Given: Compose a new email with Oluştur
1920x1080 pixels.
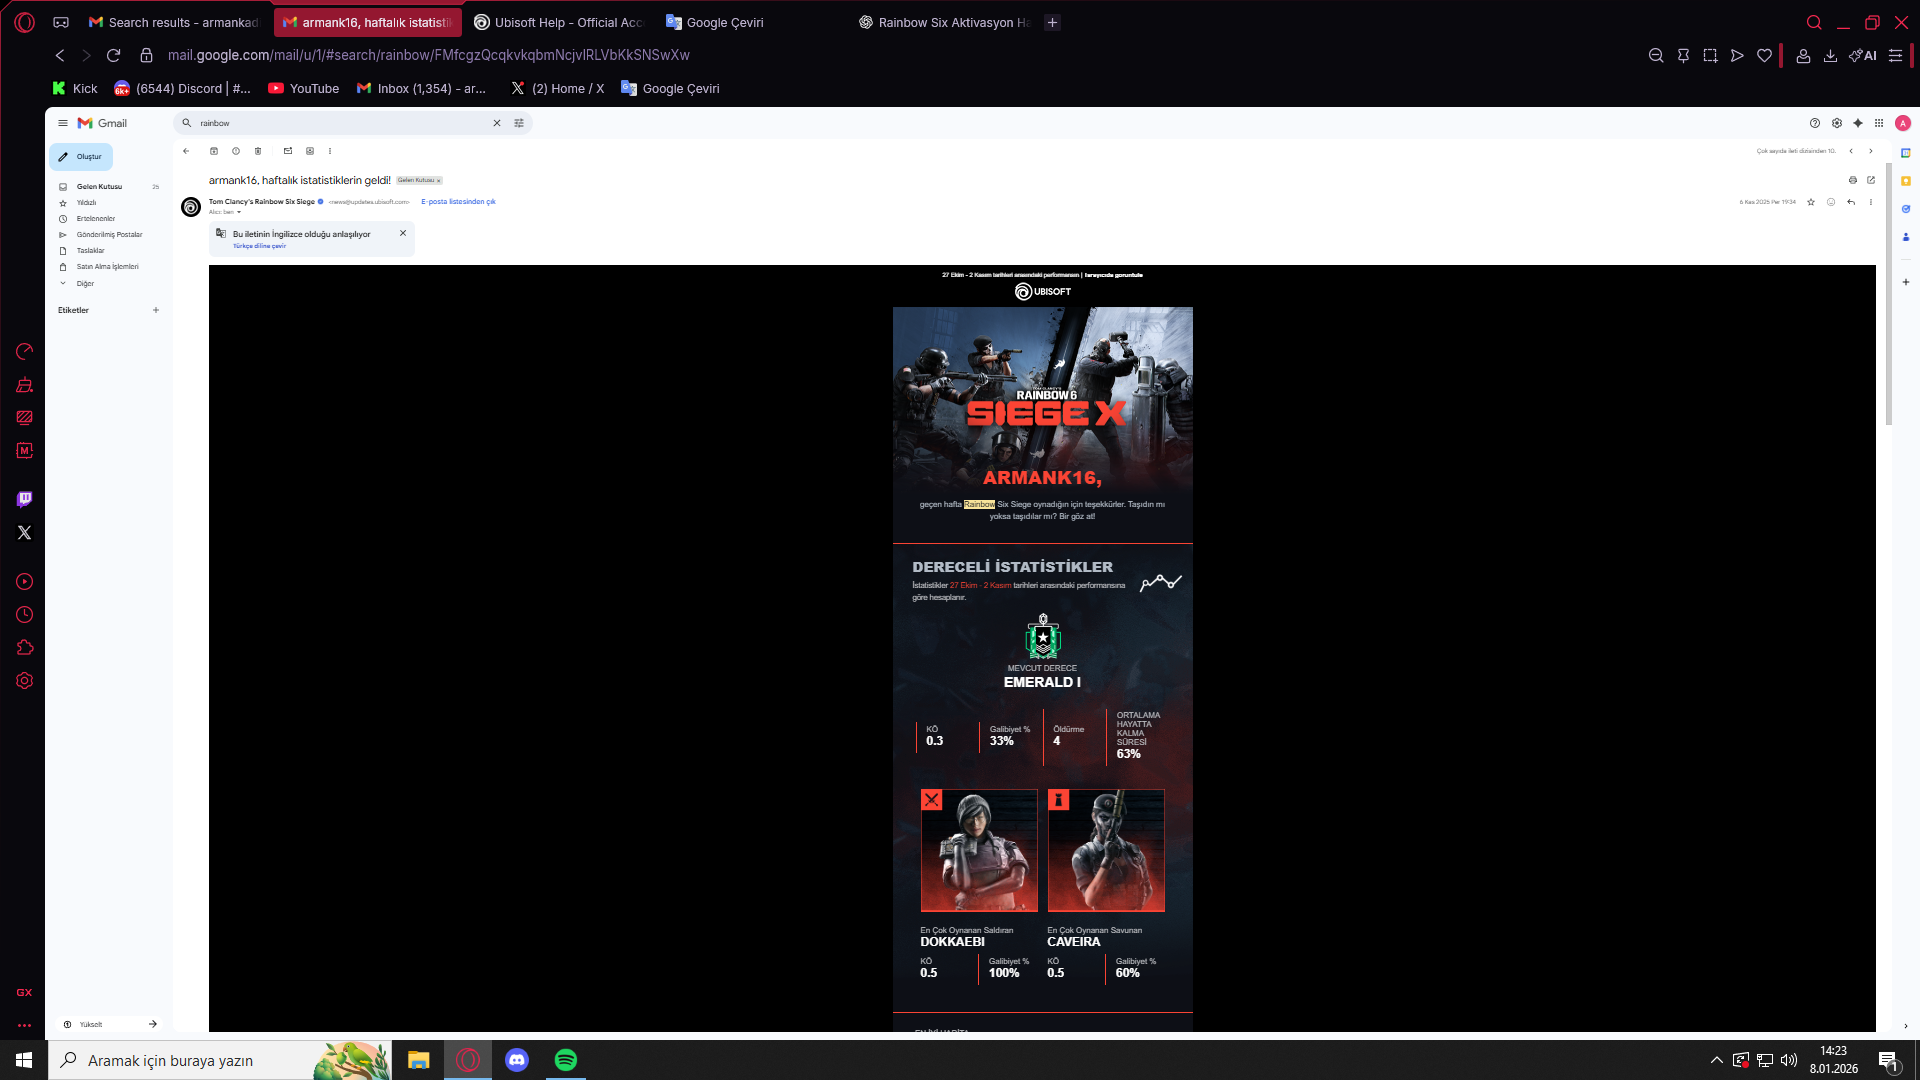Looking at the screenshot, I should click(x=81, y=157).
